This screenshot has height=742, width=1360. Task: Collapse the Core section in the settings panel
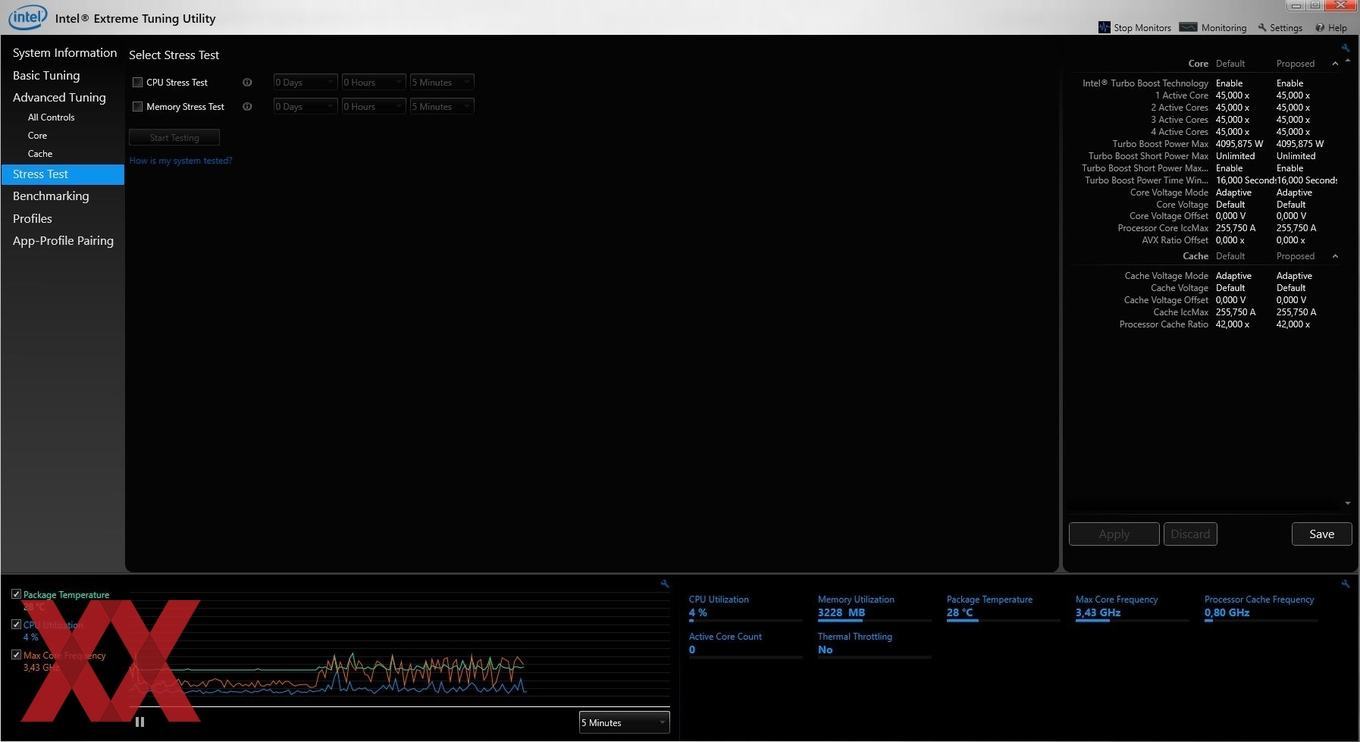(1335, 63)
